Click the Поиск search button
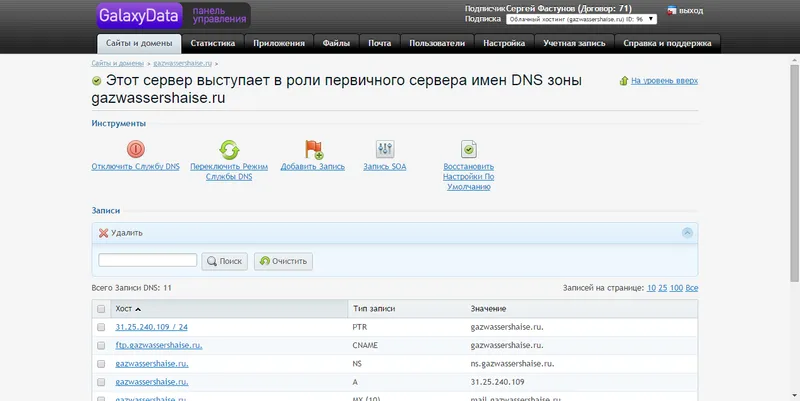This screenshot has width=800, height=401. click(224, 261)
